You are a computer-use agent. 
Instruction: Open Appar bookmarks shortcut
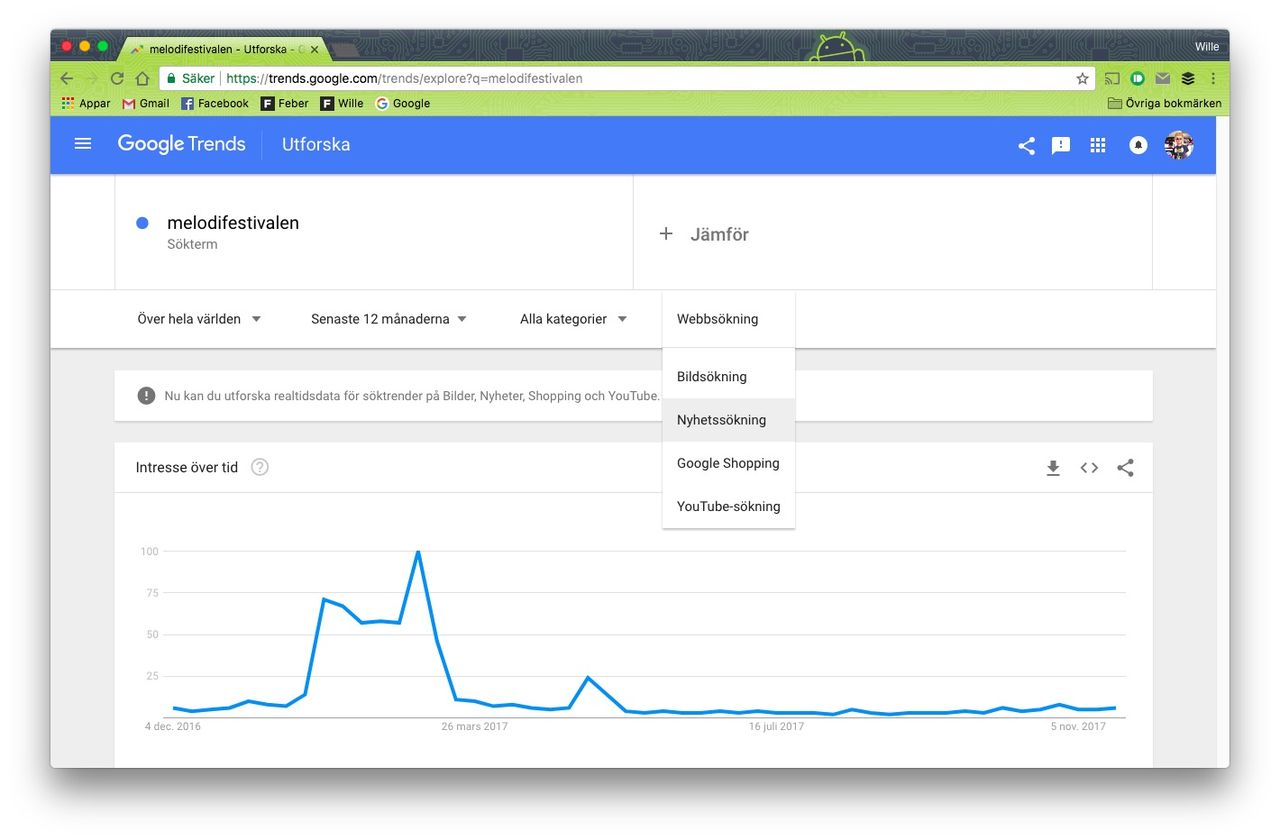pyautogui.click(x=86, y=103)
